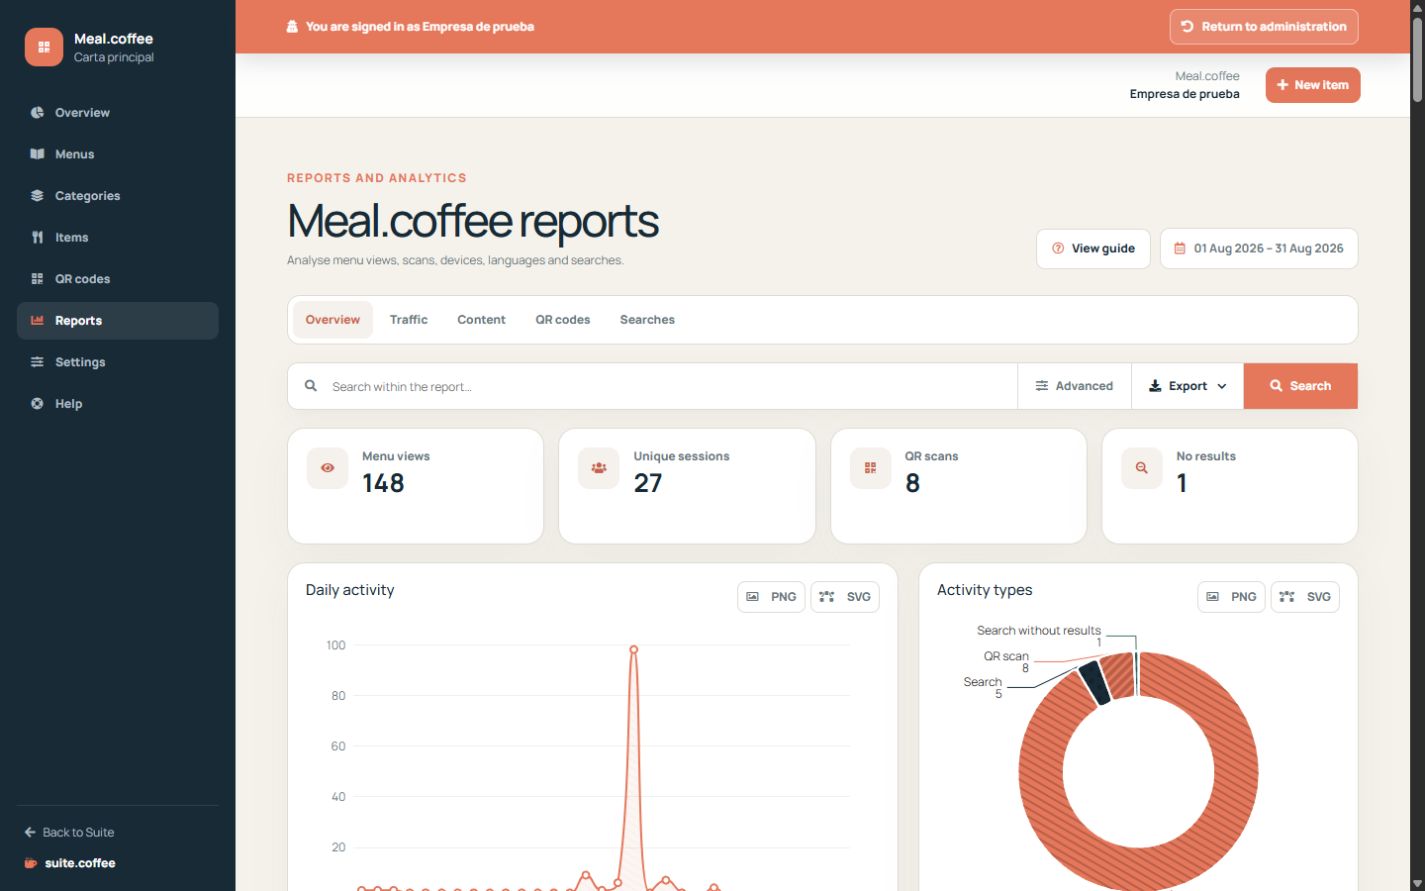Open Settings in the sidebar

pyautogui.click(x=118, y=362)
